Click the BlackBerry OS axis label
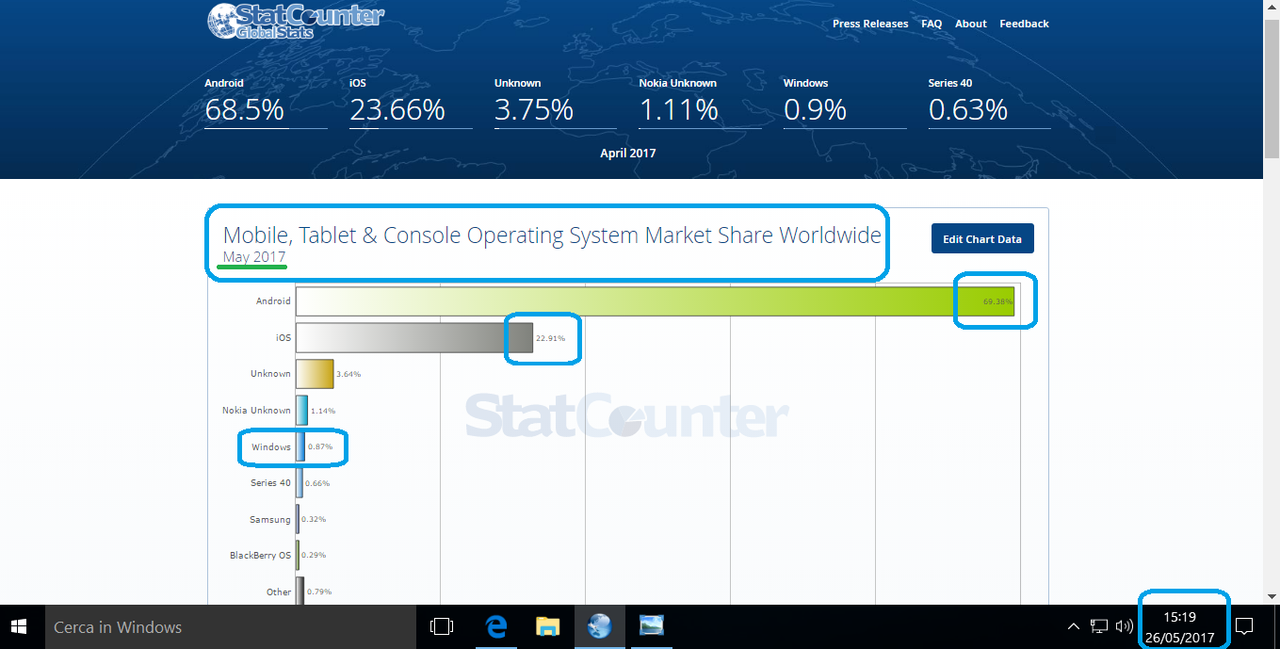This screenshot has width=1280, height=649. 260,555
